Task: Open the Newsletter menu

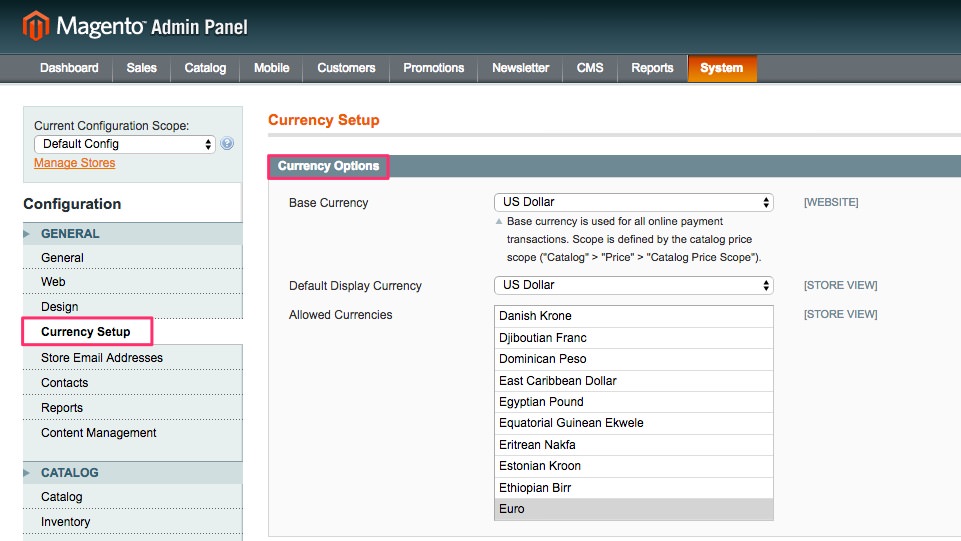Action: pos(520,68)
